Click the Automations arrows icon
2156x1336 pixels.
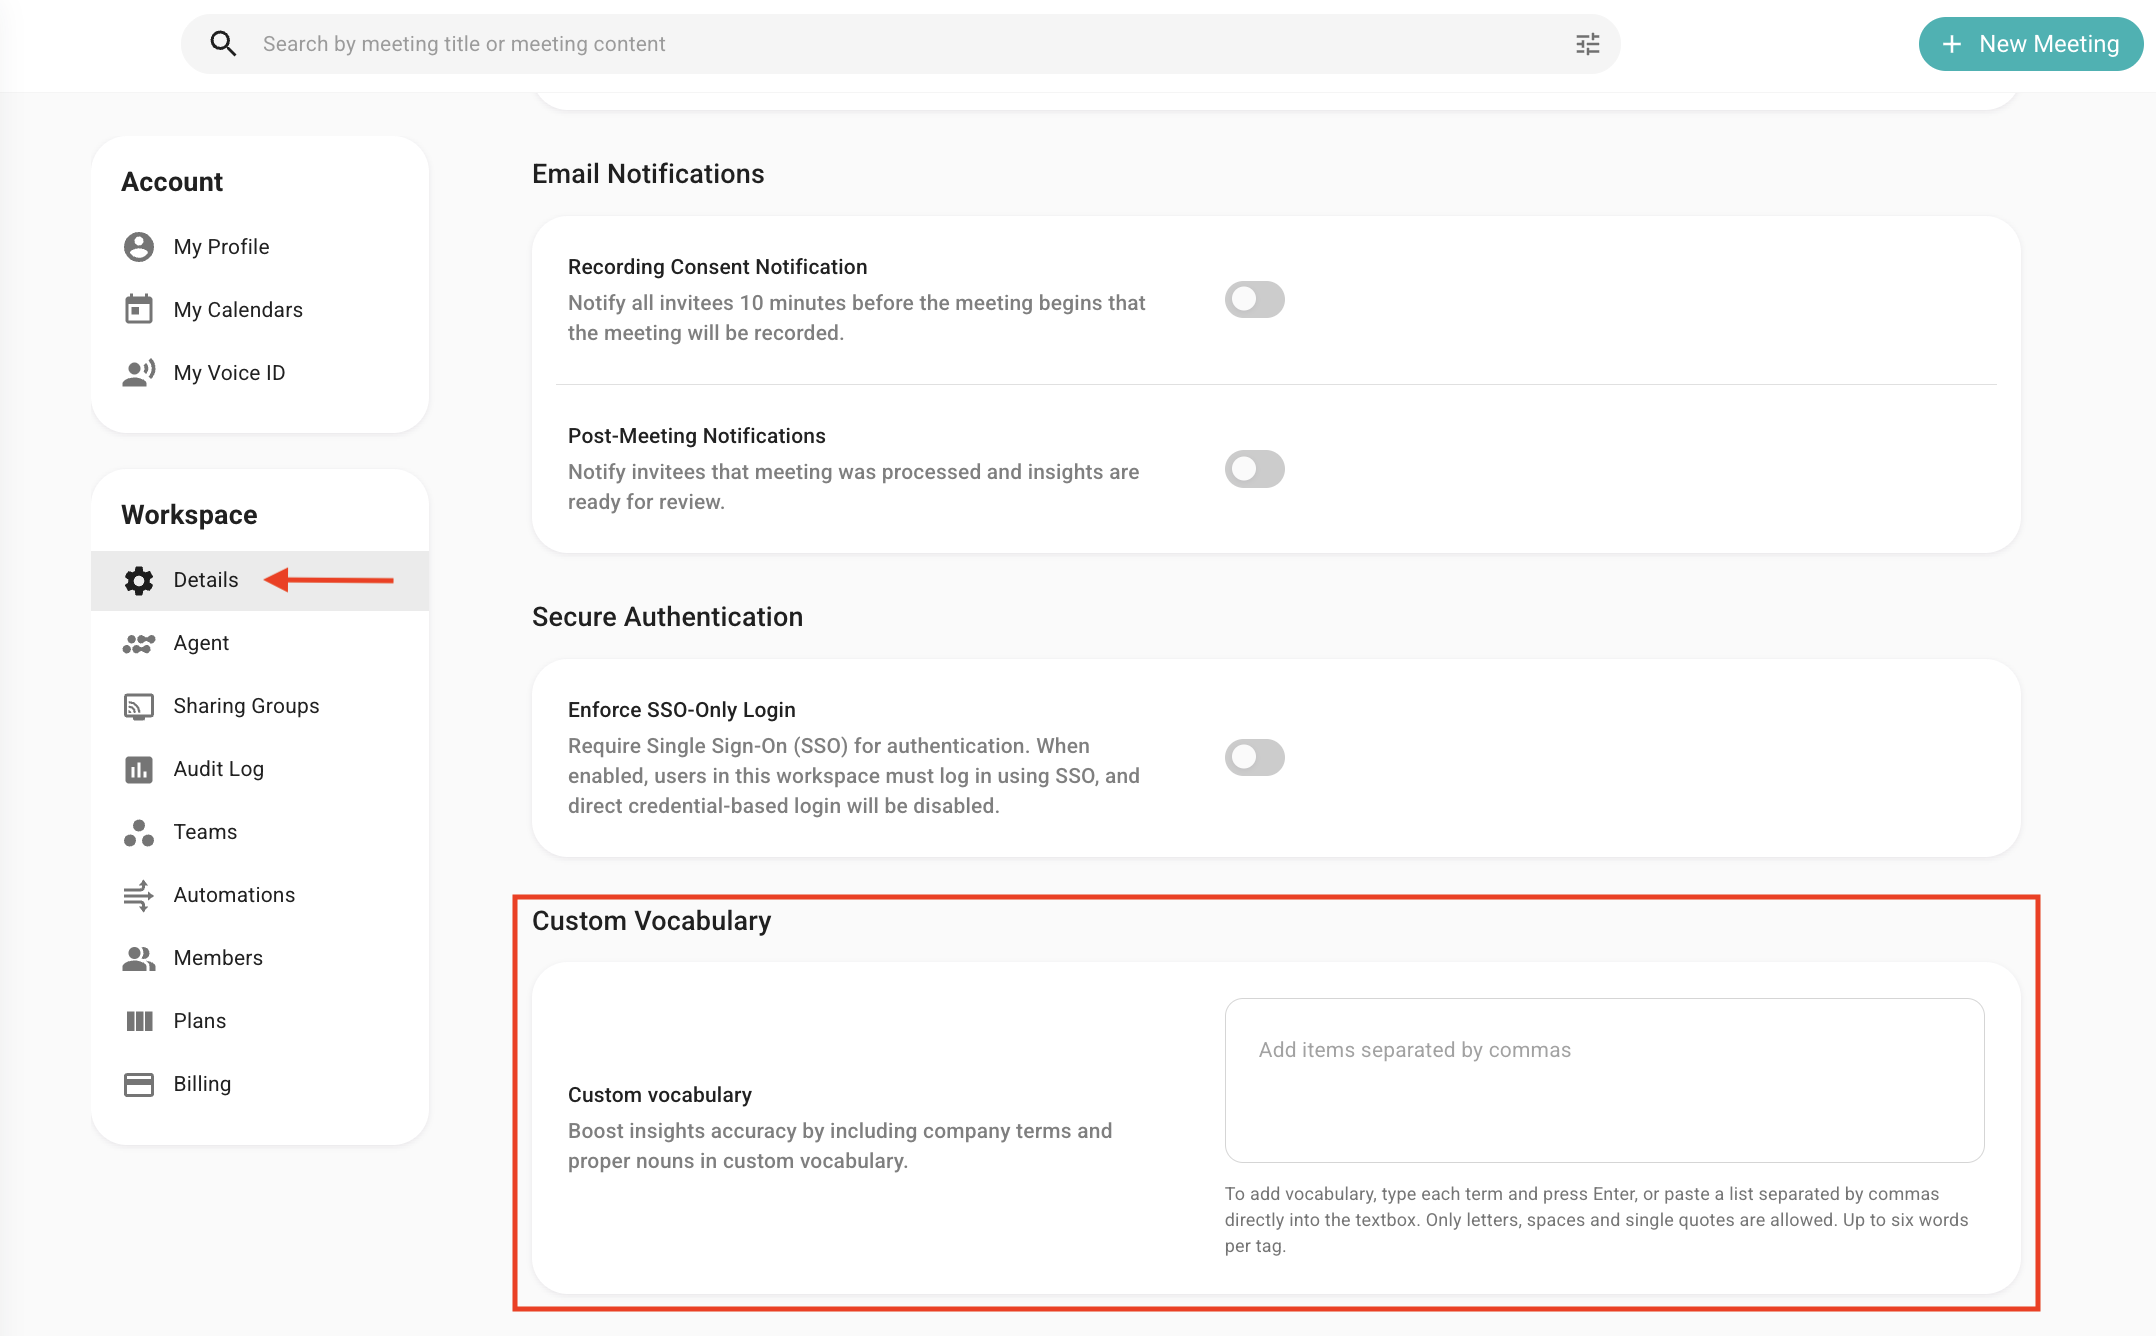(139, 895)
